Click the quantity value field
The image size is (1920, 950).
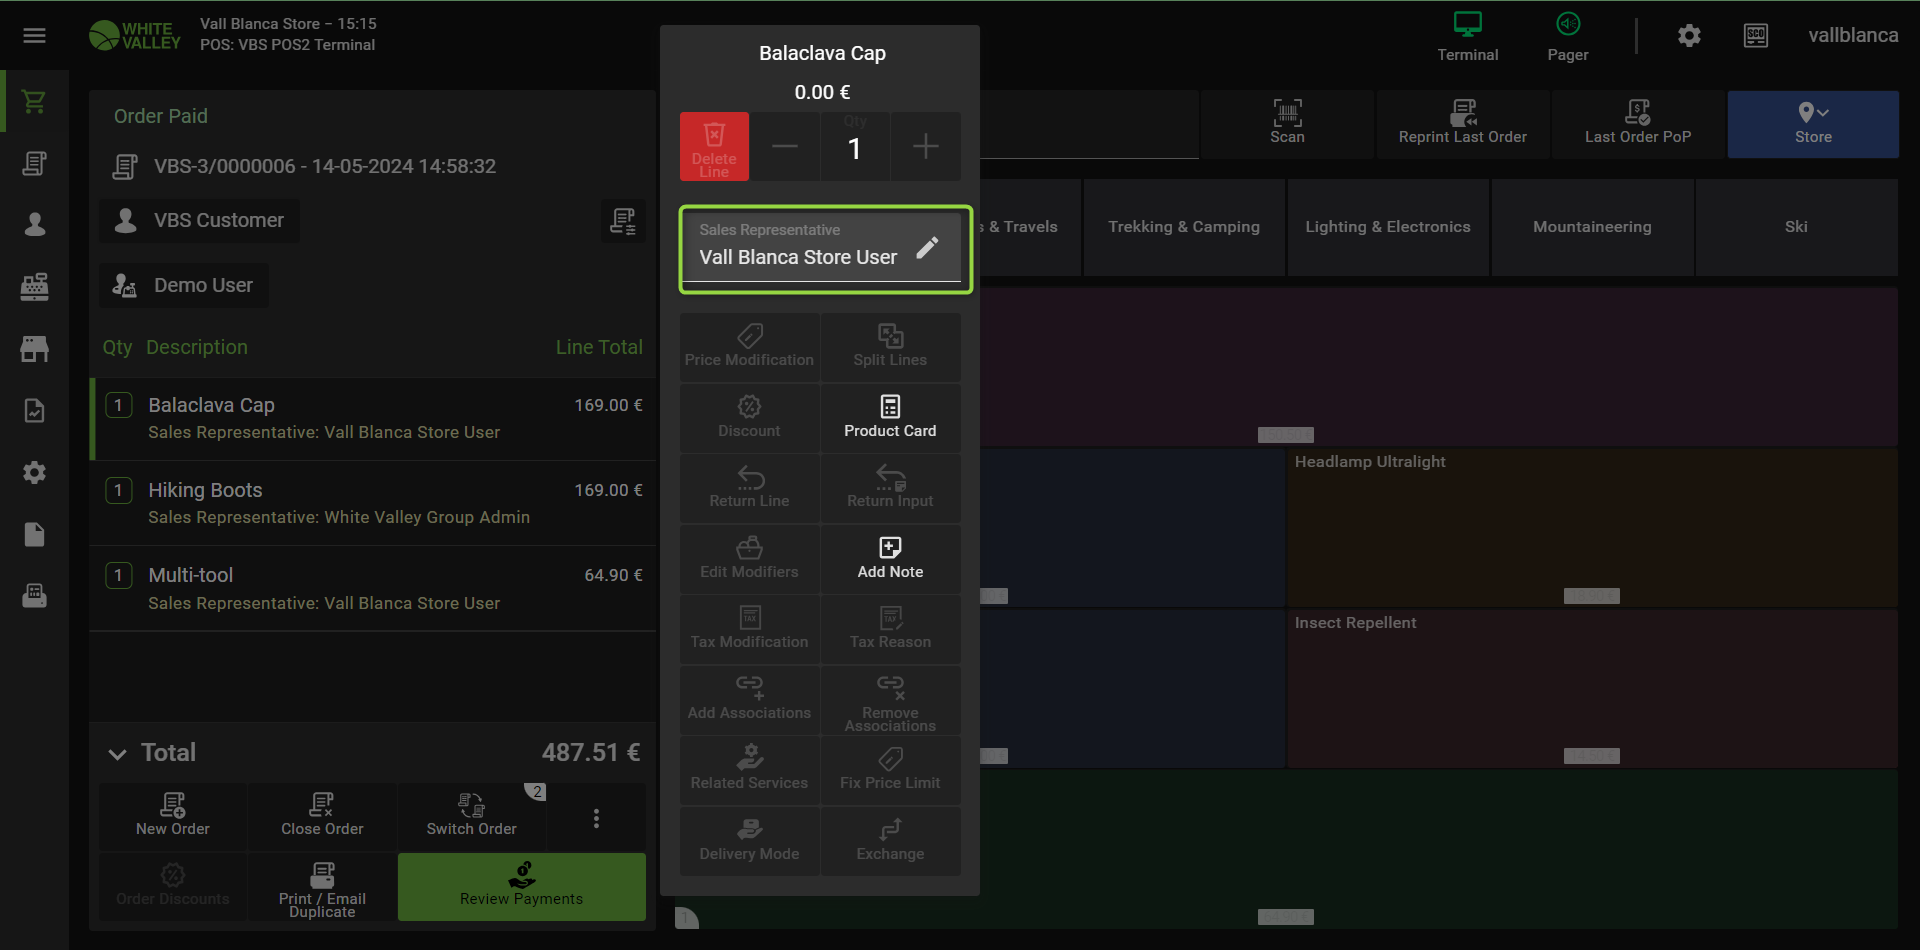pos(855,146)
